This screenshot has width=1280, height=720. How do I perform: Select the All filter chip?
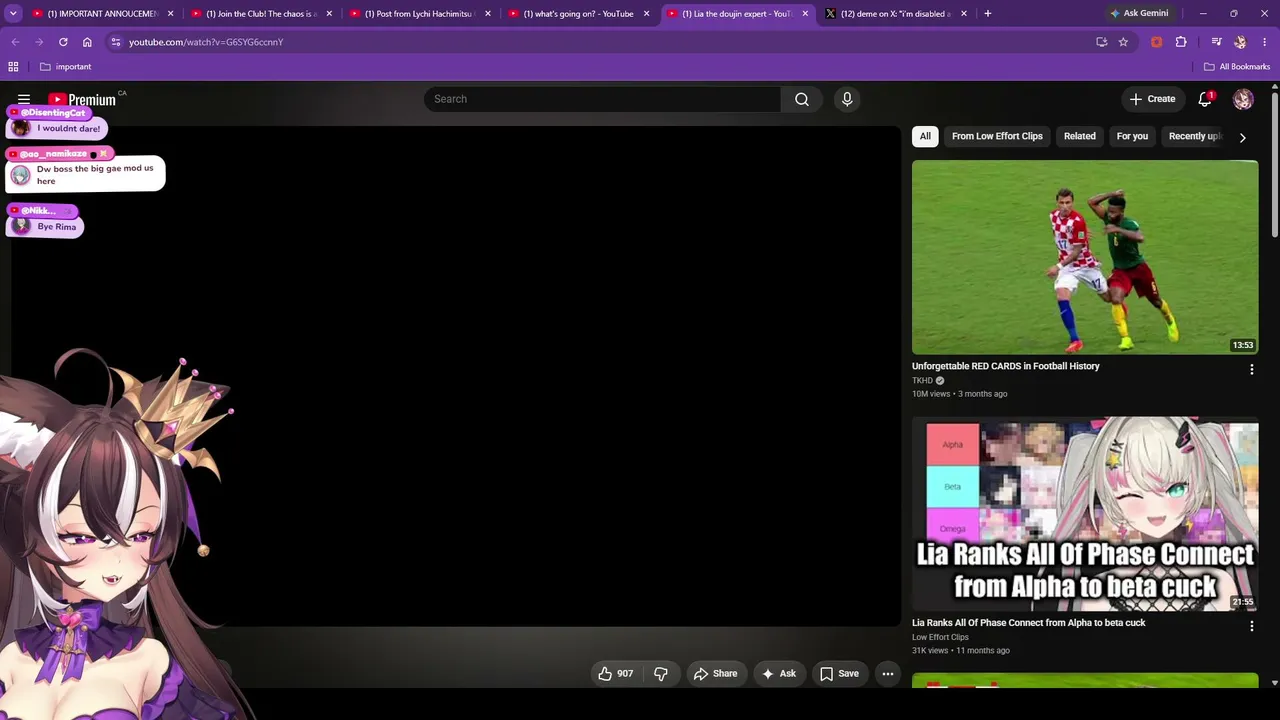click(x=925, y=136)
